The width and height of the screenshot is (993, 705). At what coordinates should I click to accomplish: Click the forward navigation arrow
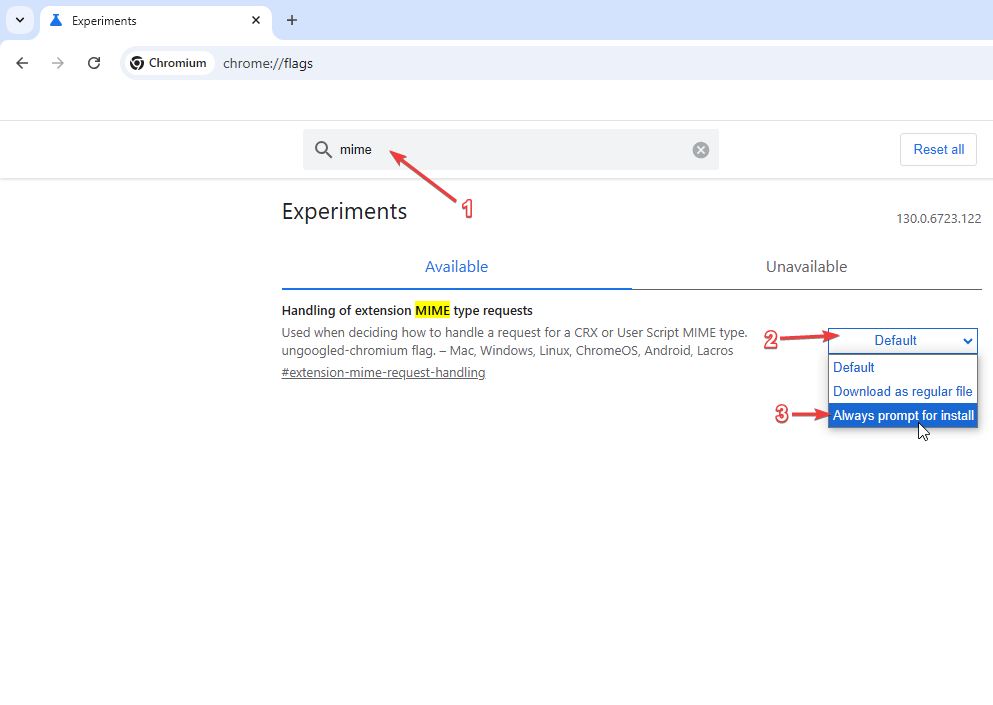[x=58, y=63]
